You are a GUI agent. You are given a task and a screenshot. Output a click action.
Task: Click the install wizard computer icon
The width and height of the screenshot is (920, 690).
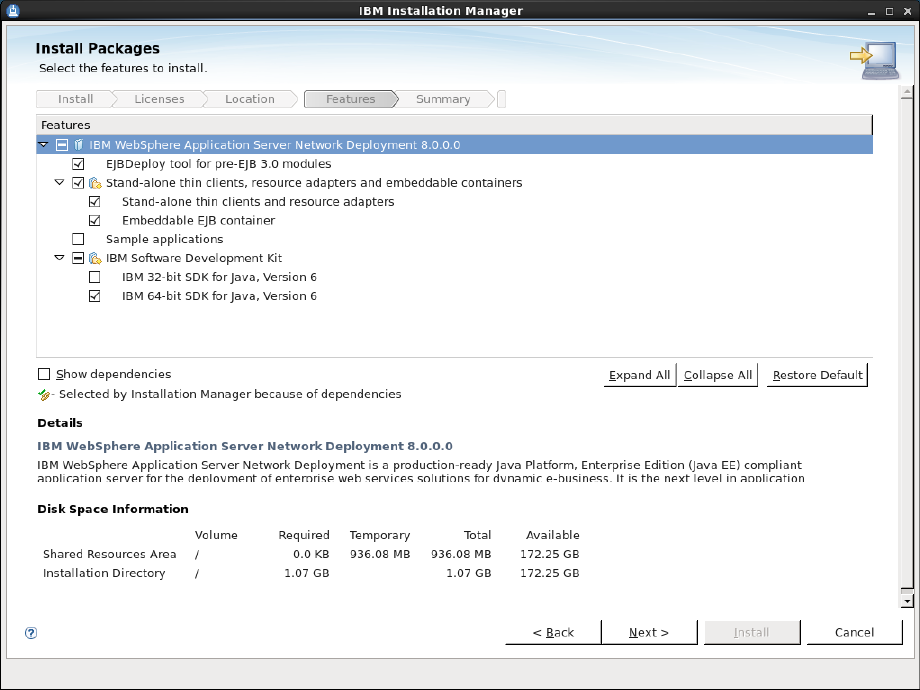[874, 59]
